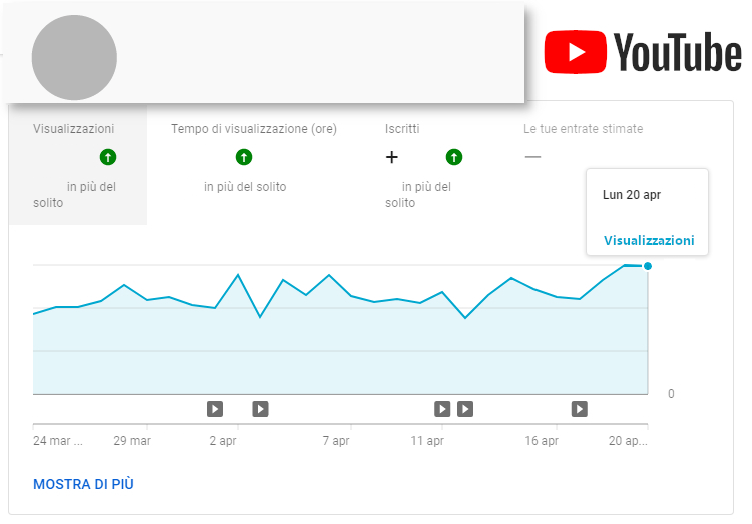
Task: Click the green up arrow under Tempo di visualizzazione
Action: click(x=244, y=157)
